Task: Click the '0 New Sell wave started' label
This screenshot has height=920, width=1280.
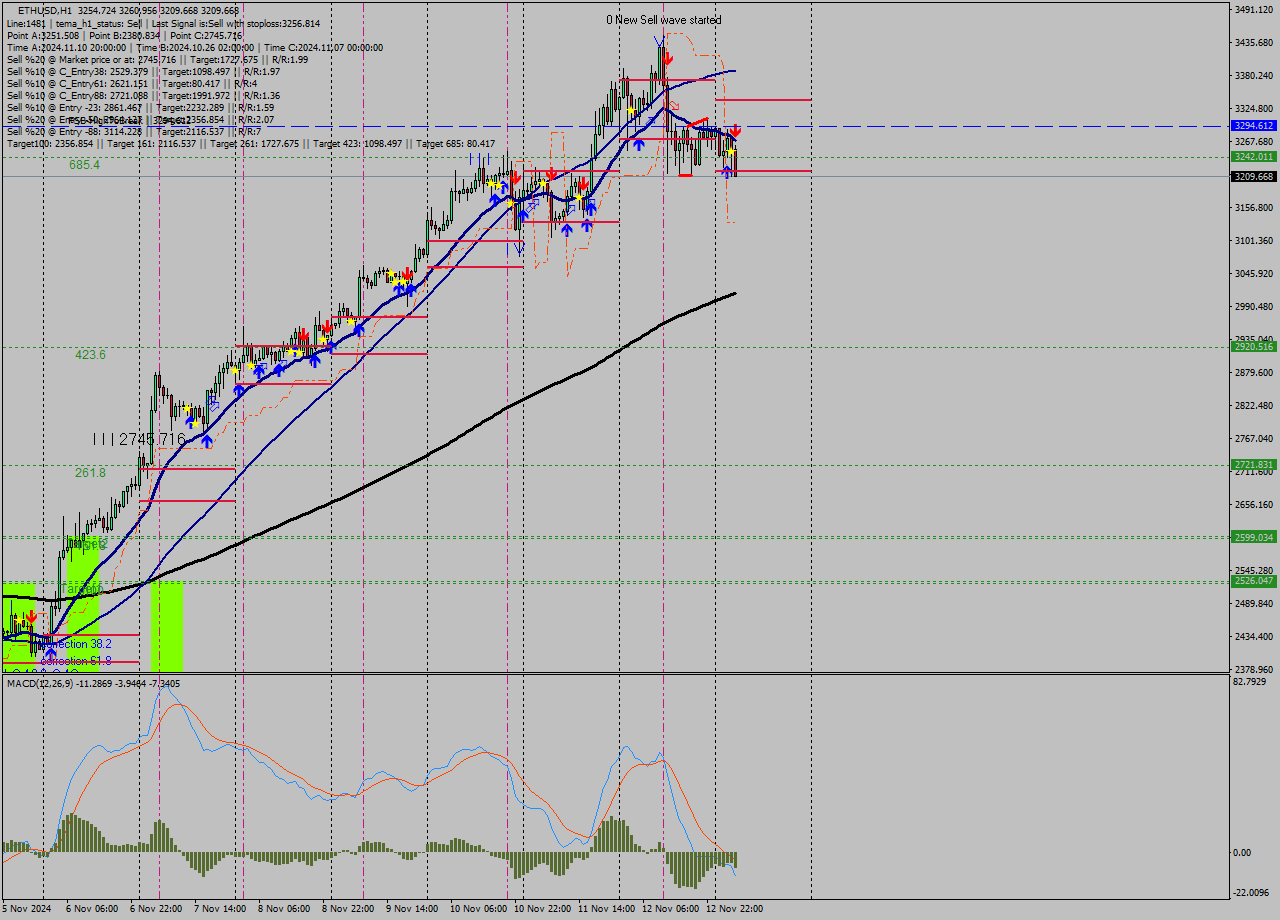Action: pyautogui.click(x=664, y=20)
